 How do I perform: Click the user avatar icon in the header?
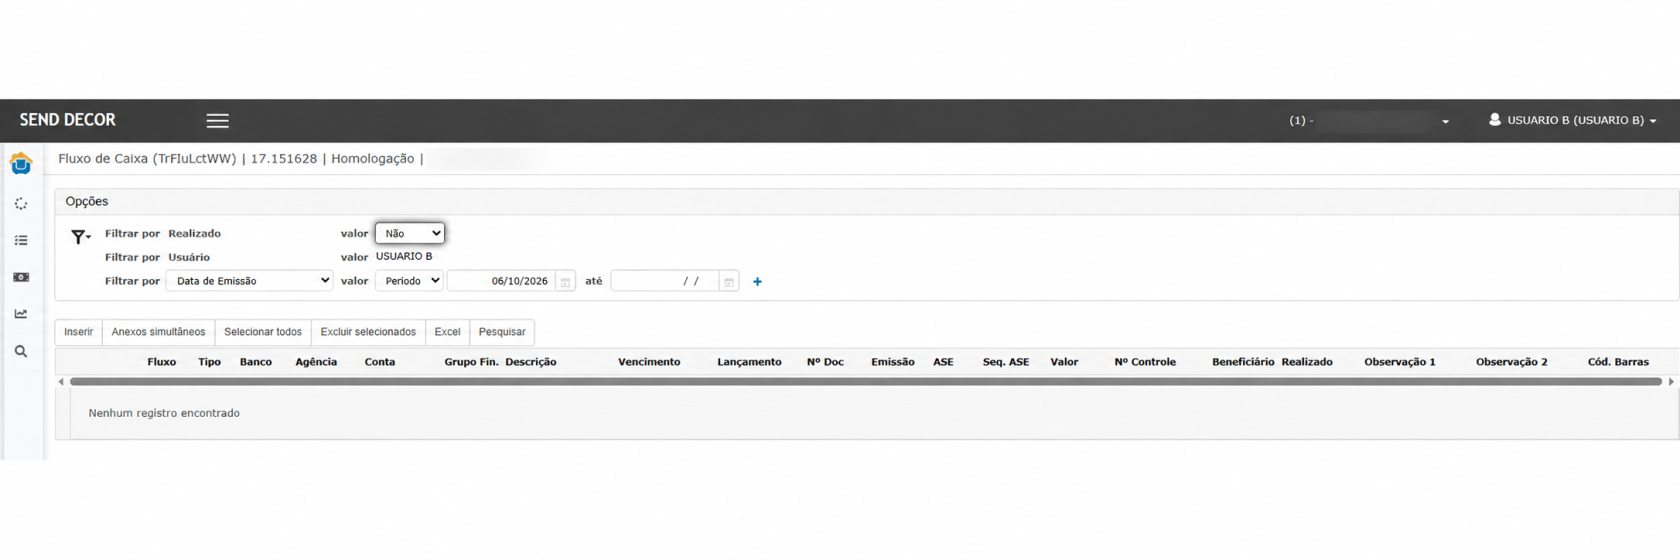1495,119
